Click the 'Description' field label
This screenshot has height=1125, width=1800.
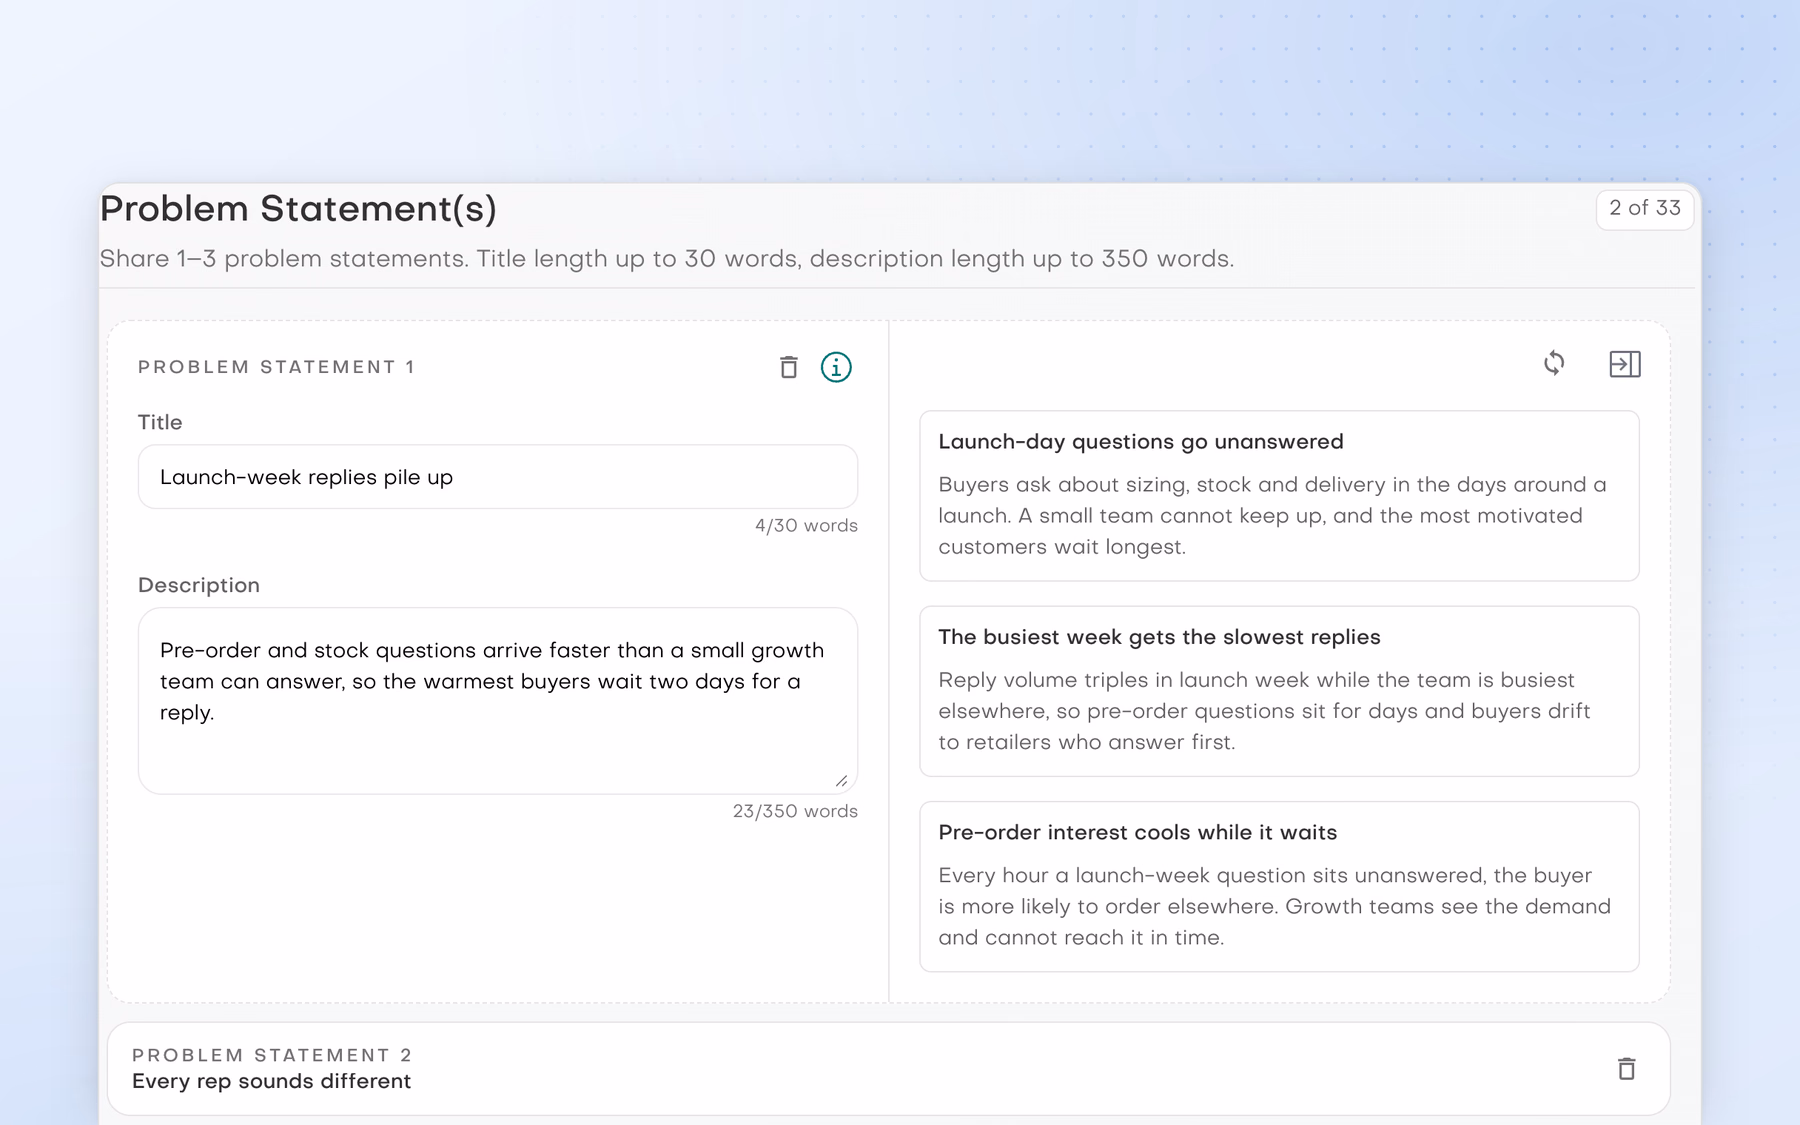tap(199, 586)
